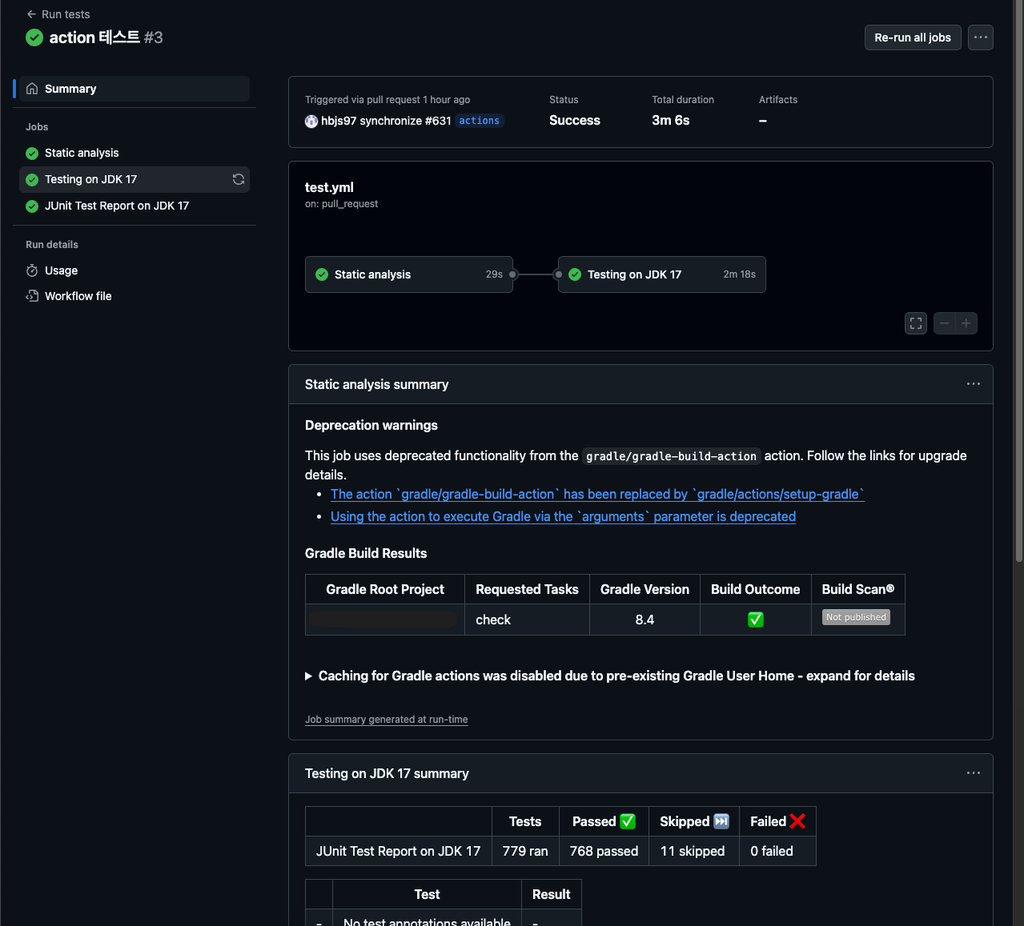Select Static analysis node in workflow graph
This screenshot has height=926, width=1024.
click(x=409, y=274)
